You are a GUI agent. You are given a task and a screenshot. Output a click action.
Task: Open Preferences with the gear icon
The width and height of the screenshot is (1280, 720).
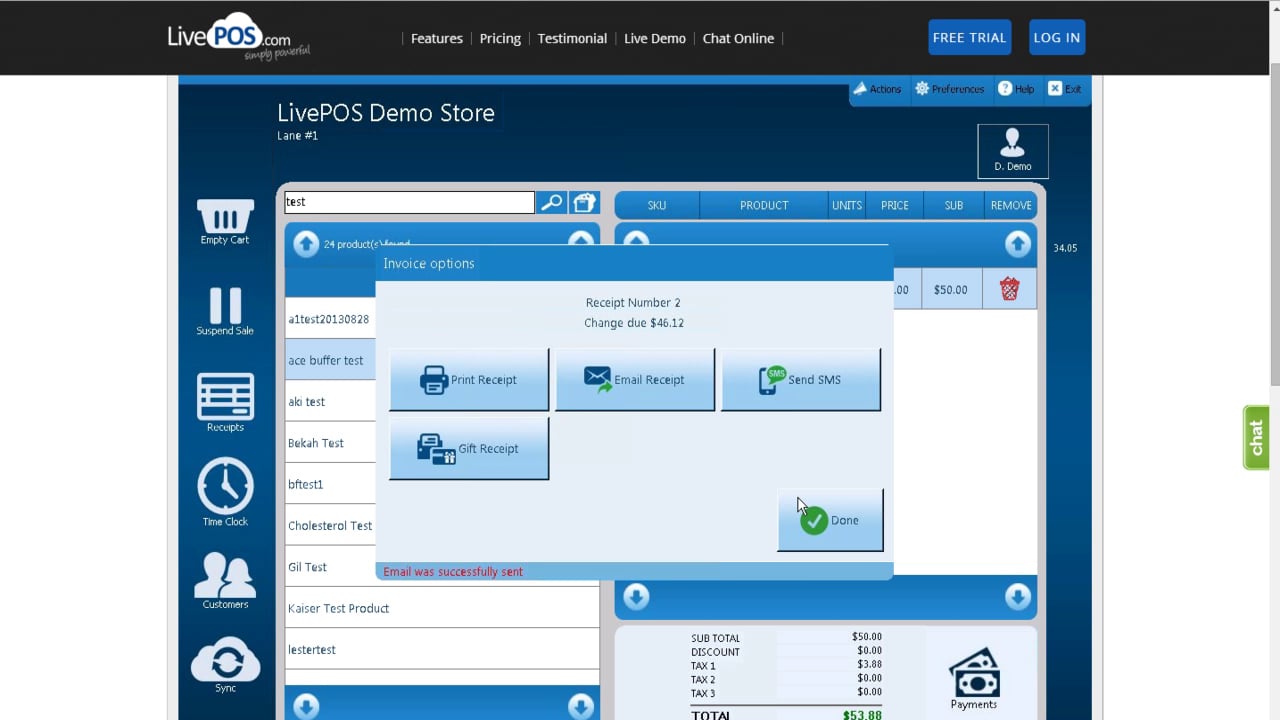click(949, 89)
